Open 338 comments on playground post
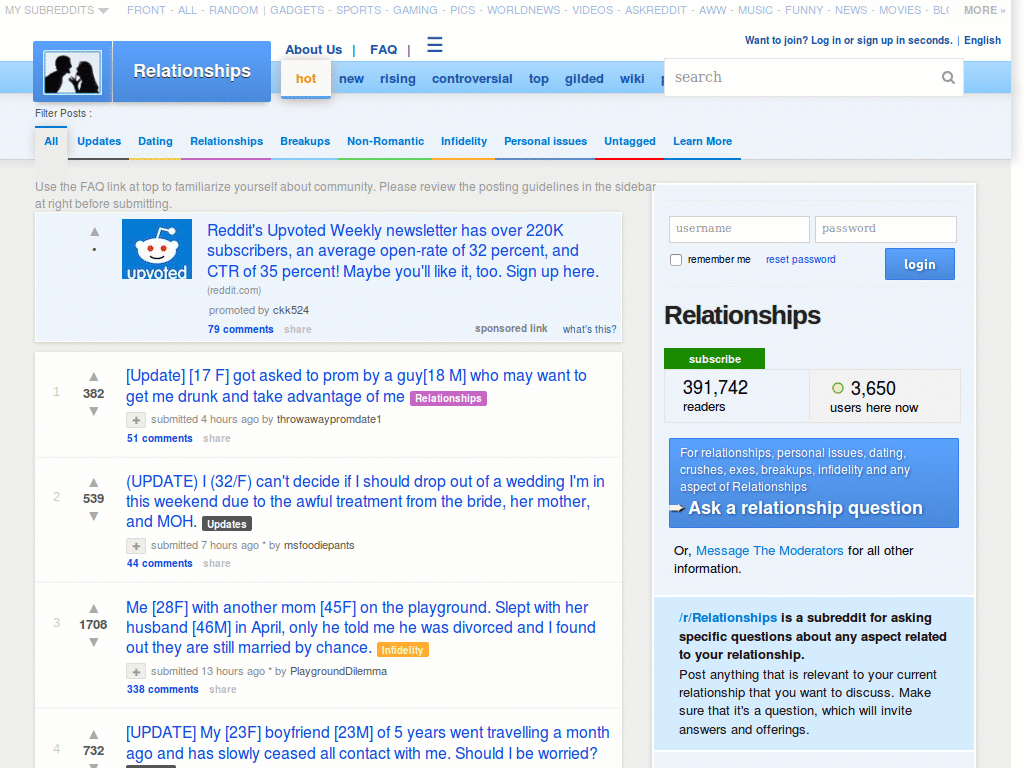 pos(163,690)
